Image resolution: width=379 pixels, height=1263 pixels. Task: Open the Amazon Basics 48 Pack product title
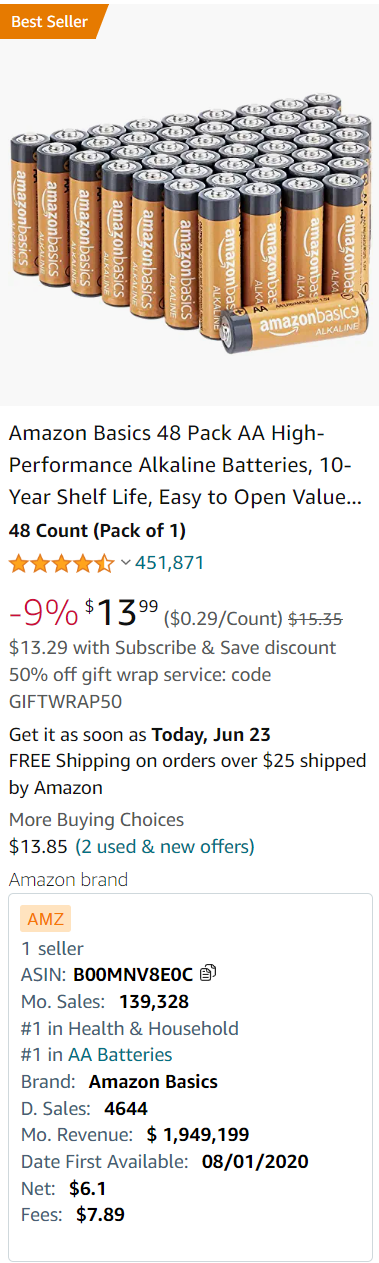[x=186, y=465]
